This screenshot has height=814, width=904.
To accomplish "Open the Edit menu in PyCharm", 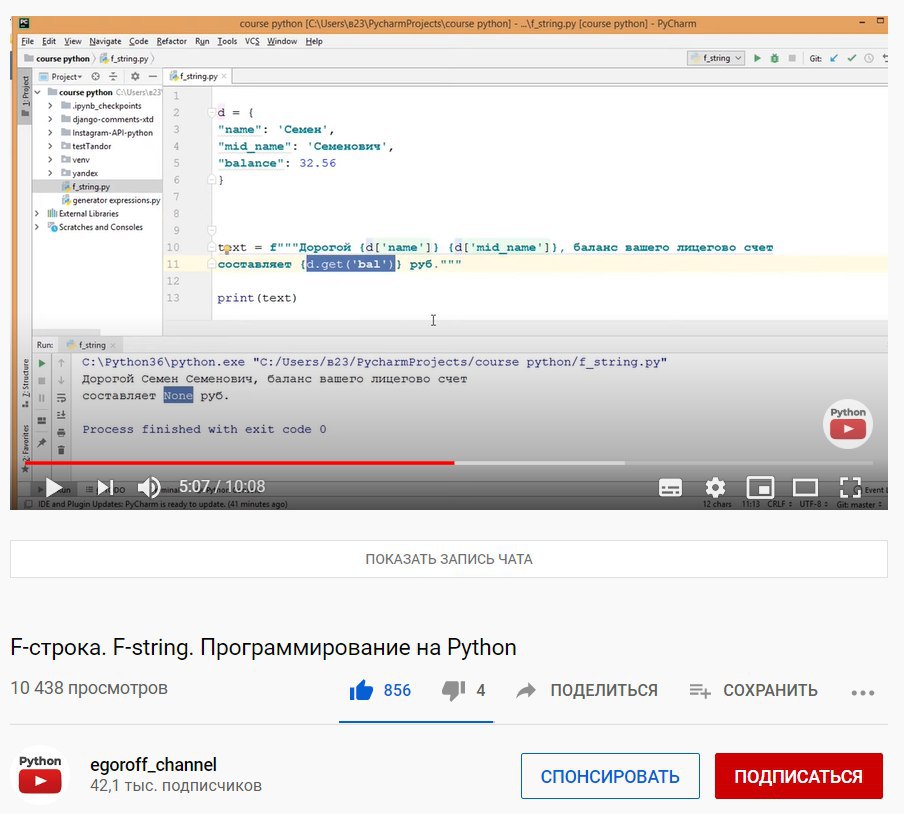I will click(49, 42).
